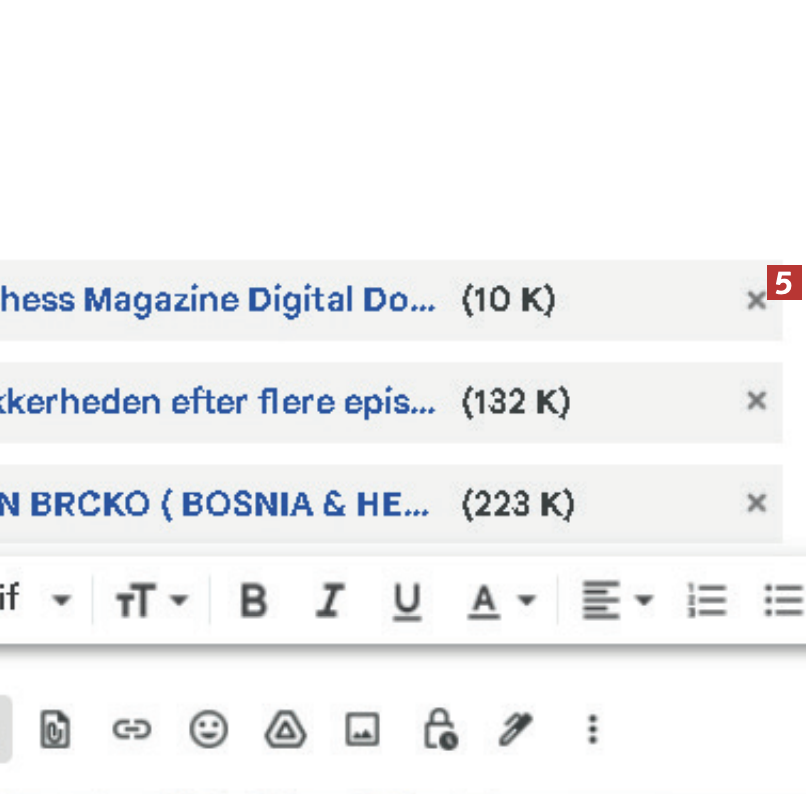Open the emoji picker
806x794 pixels.
pyautogui.click(x=208, y=730)
